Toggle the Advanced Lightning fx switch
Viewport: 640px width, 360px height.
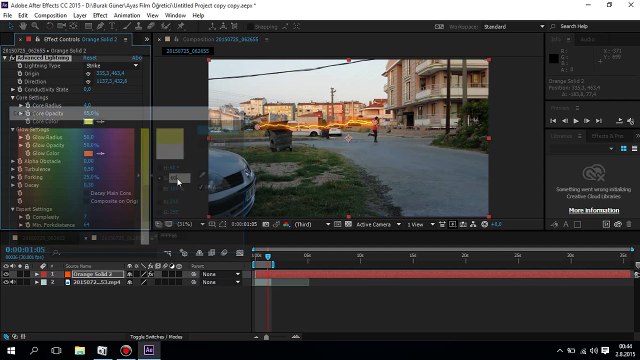tap(12, 58)
